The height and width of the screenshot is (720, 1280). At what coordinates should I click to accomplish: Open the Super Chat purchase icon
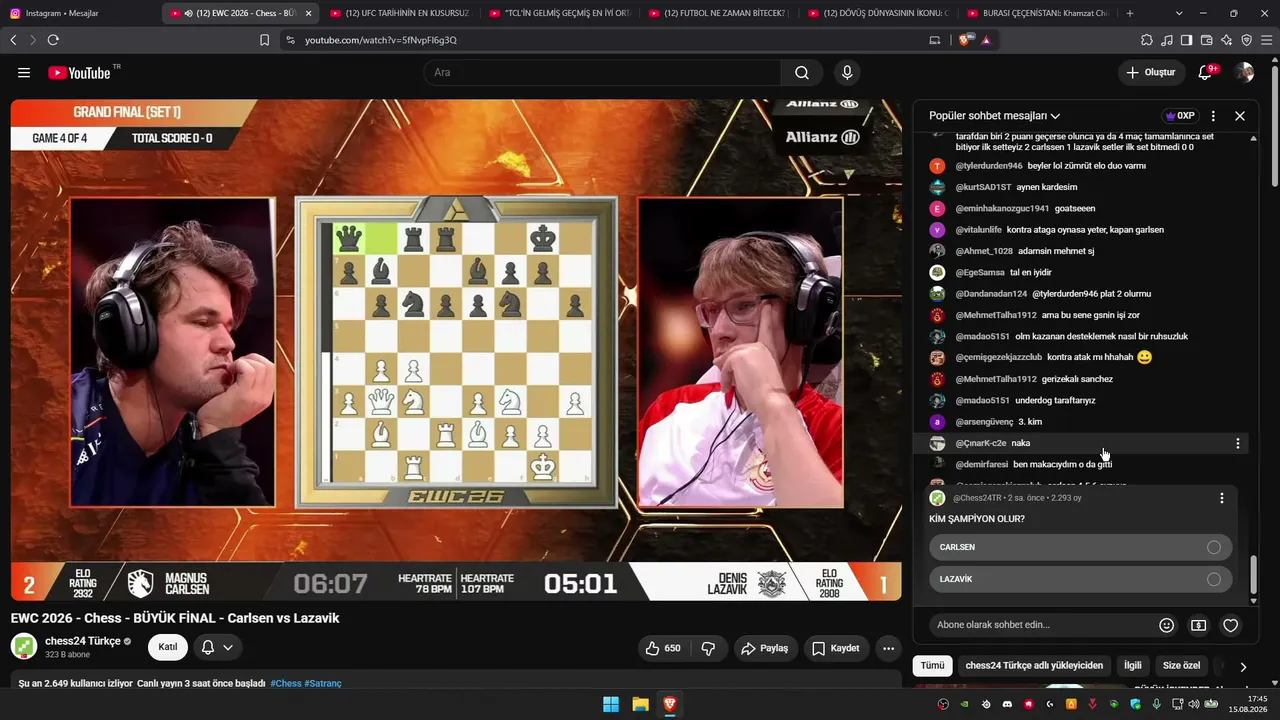click(x=1198, y=625)
